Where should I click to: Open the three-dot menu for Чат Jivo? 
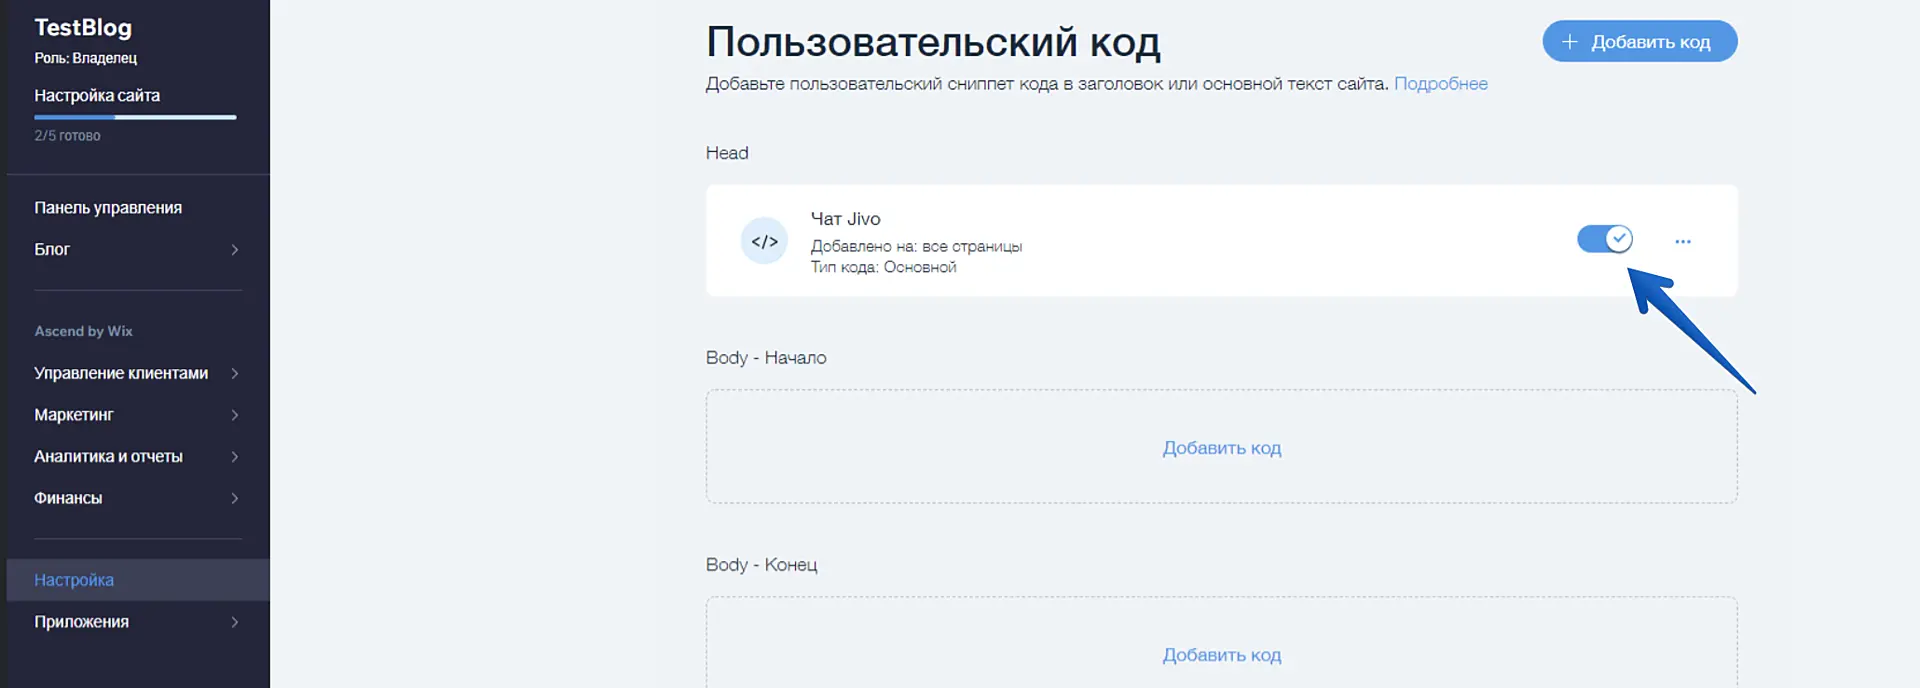tap(1682, 241)
